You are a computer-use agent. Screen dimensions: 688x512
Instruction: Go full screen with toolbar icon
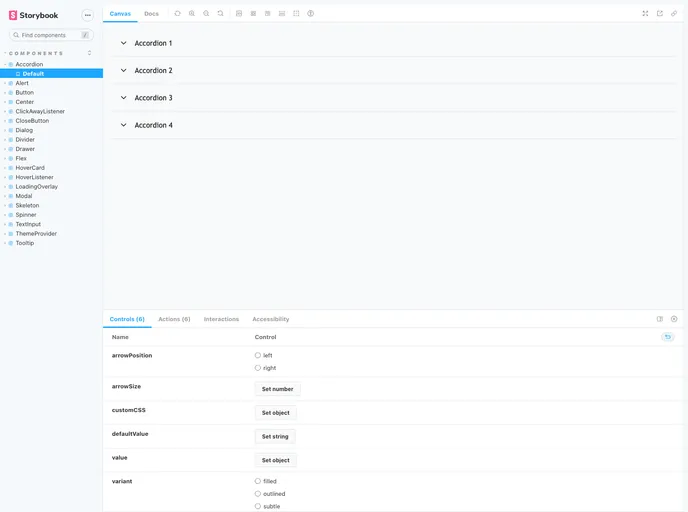point(645,14)
